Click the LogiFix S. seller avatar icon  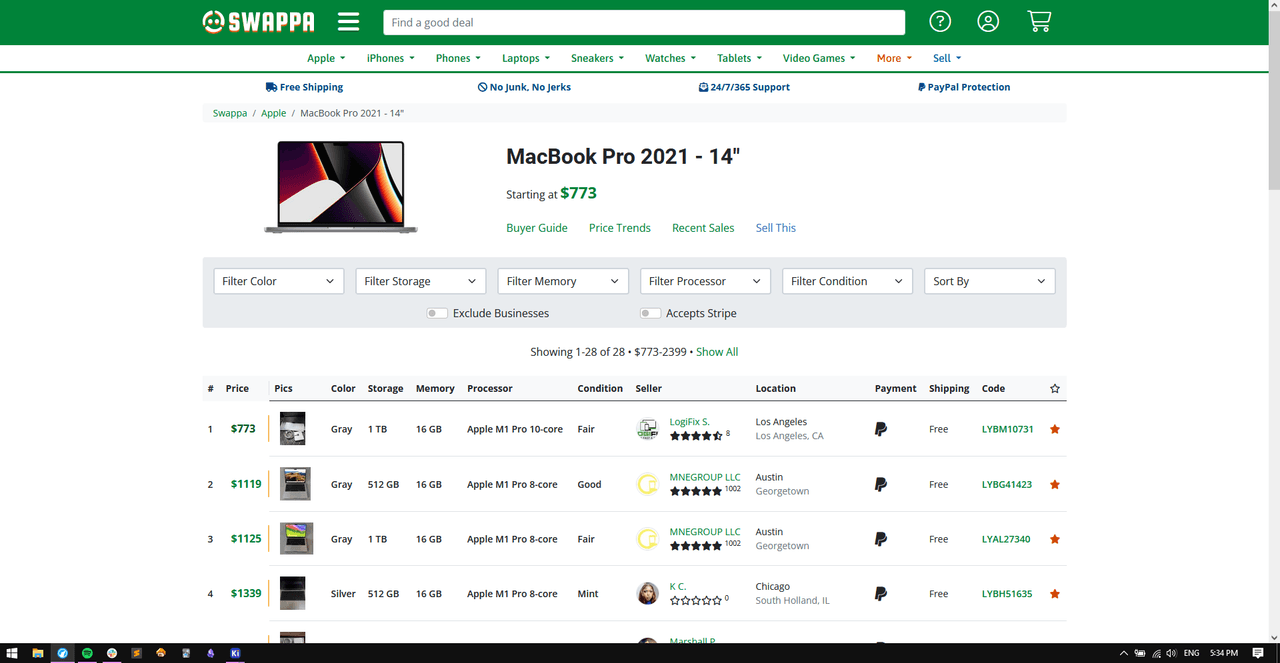(x=648, y=429)
